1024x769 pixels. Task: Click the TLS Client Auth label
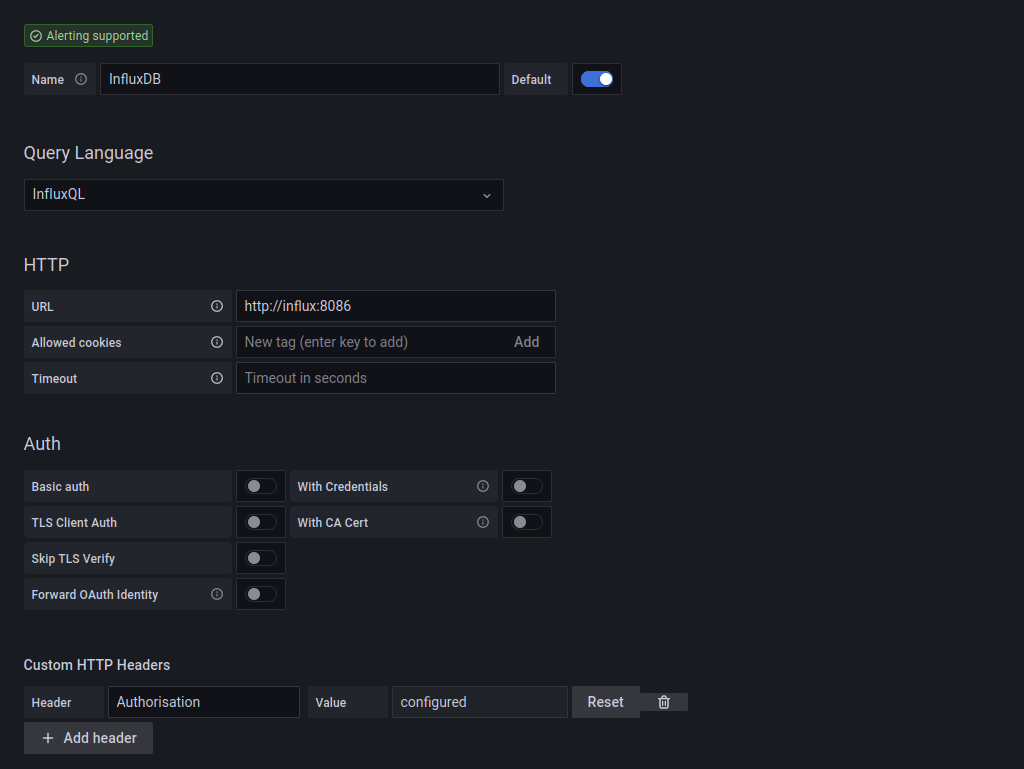point(74,522)
